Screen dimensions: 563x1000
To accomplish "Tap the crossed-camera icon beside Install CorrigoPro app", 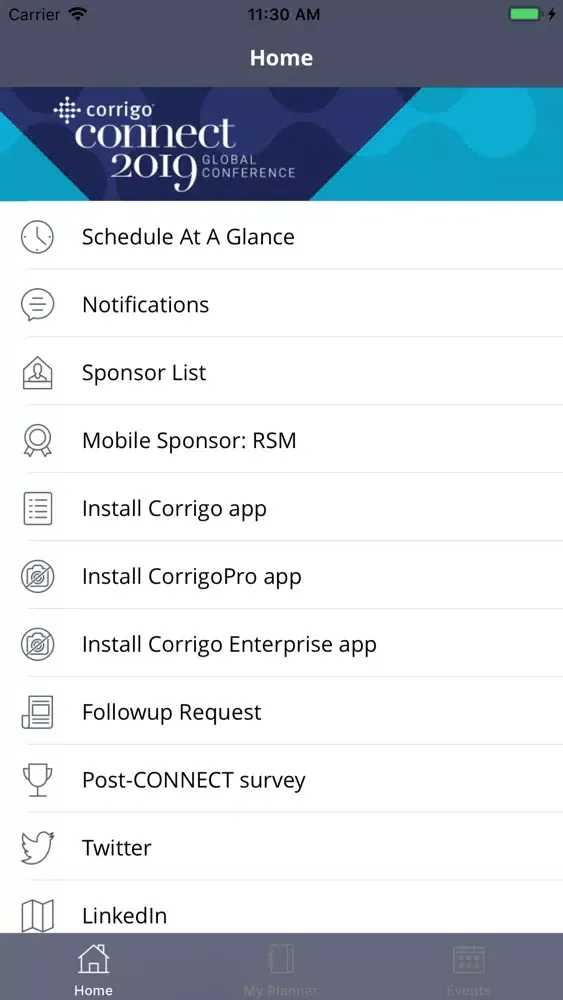I will pyautogui.click(x=37, y=577).
